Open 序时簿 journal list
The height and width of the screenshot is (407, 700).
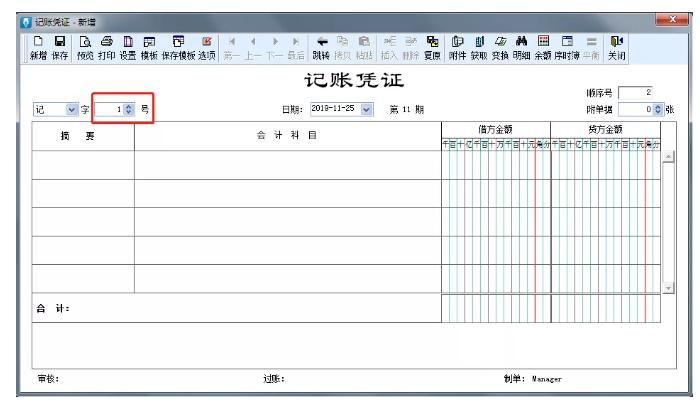[567, 48]
